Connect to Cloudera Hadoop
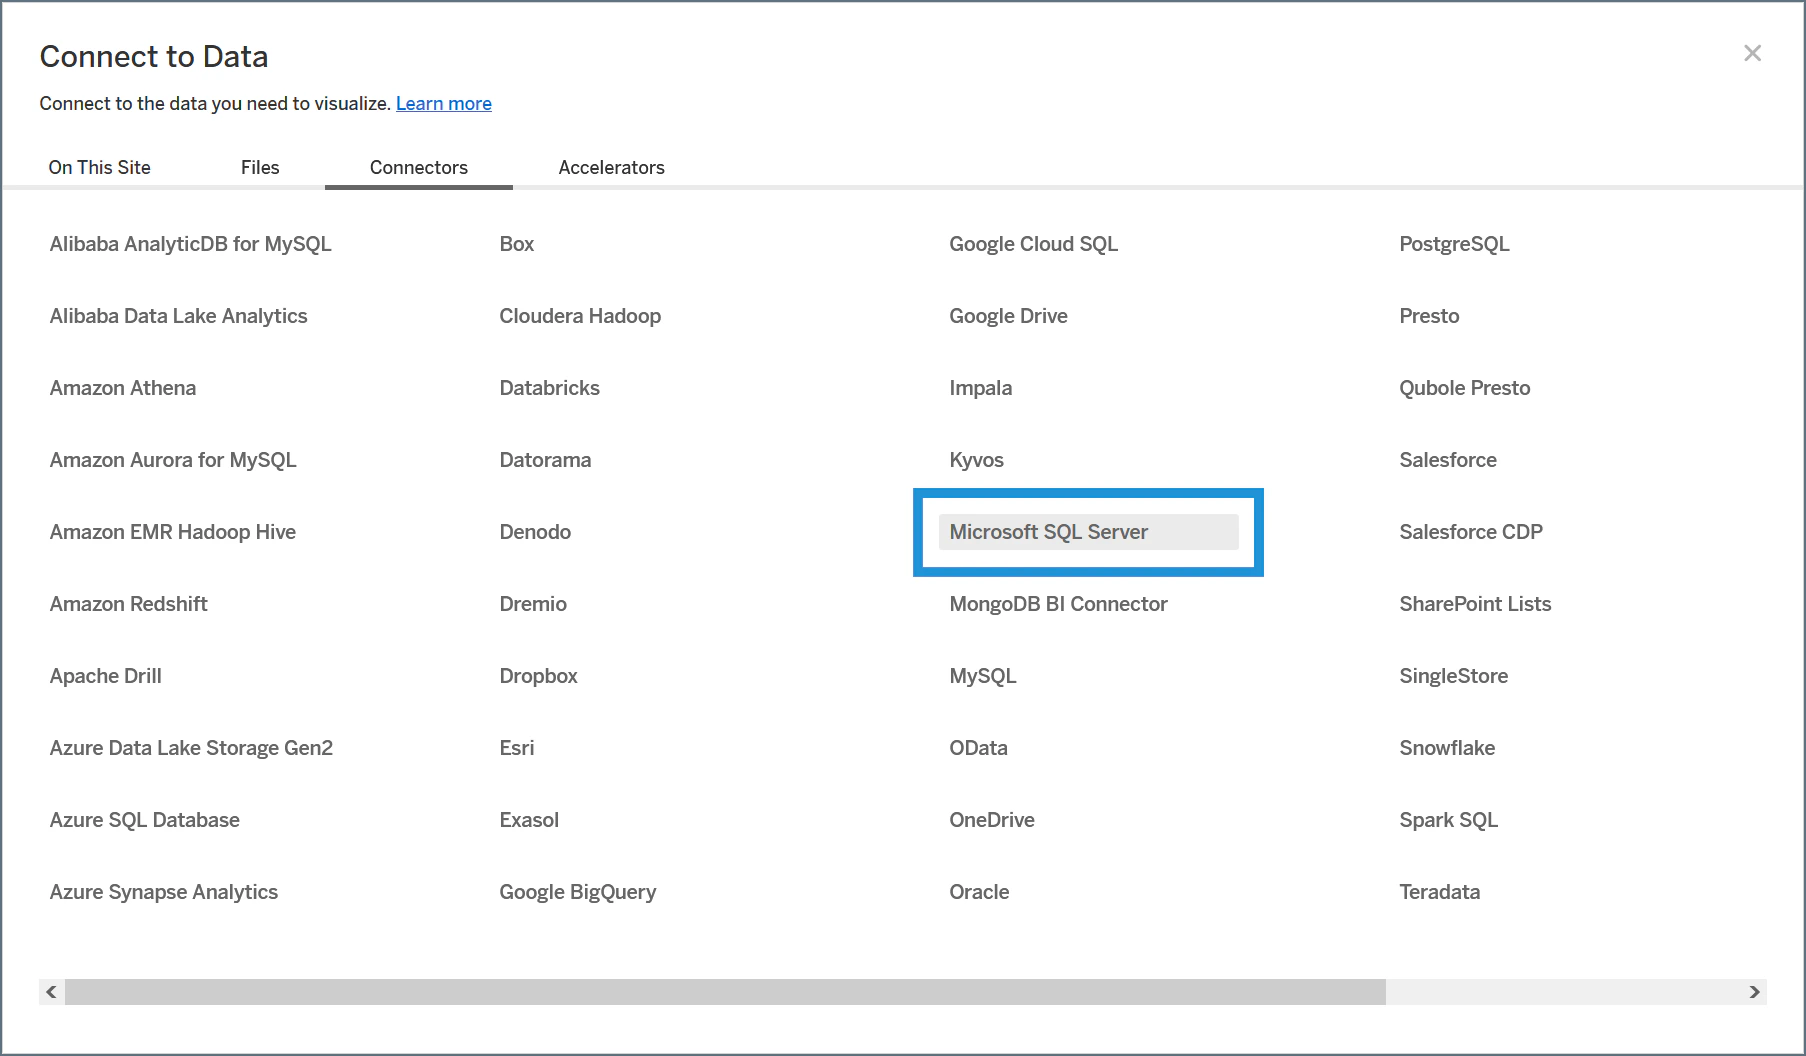The height and width of the screenshot is (1056, 1806). point(580,315)
